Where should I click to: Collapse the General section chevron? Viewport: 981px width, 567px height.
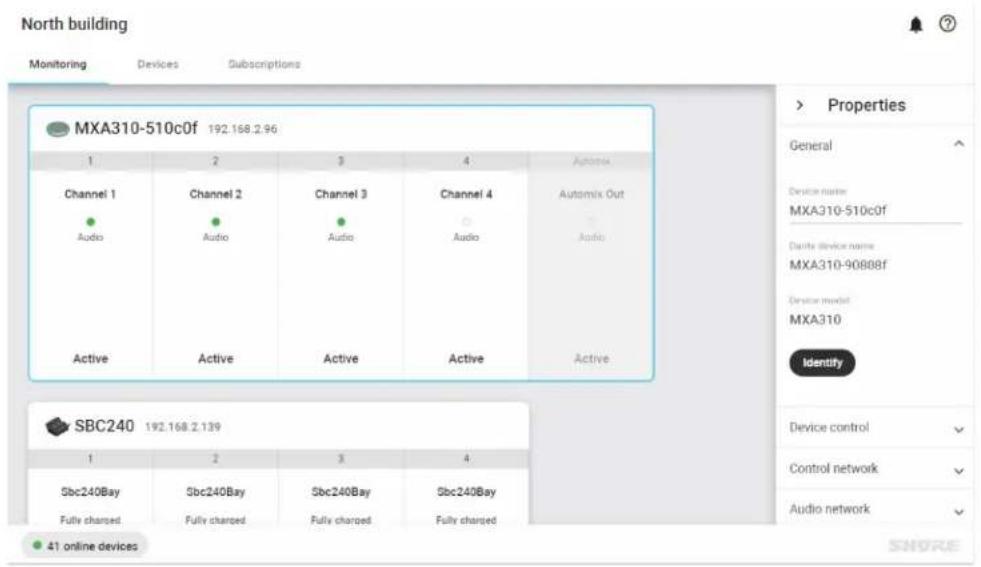point(958,145)
